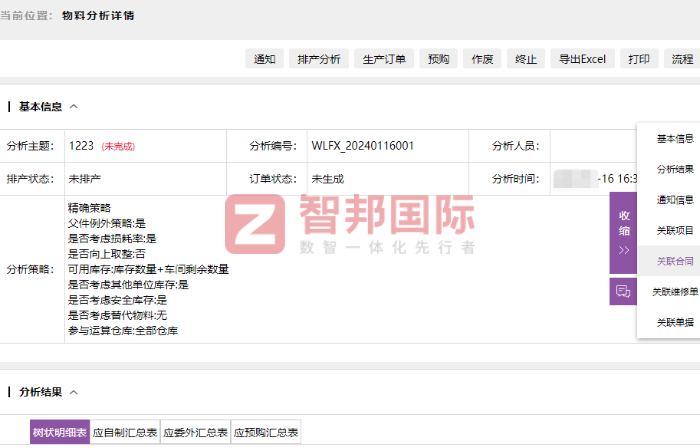Click the 打印 print button
This screenshot has width=700, height=448.
tap(639, 59)
